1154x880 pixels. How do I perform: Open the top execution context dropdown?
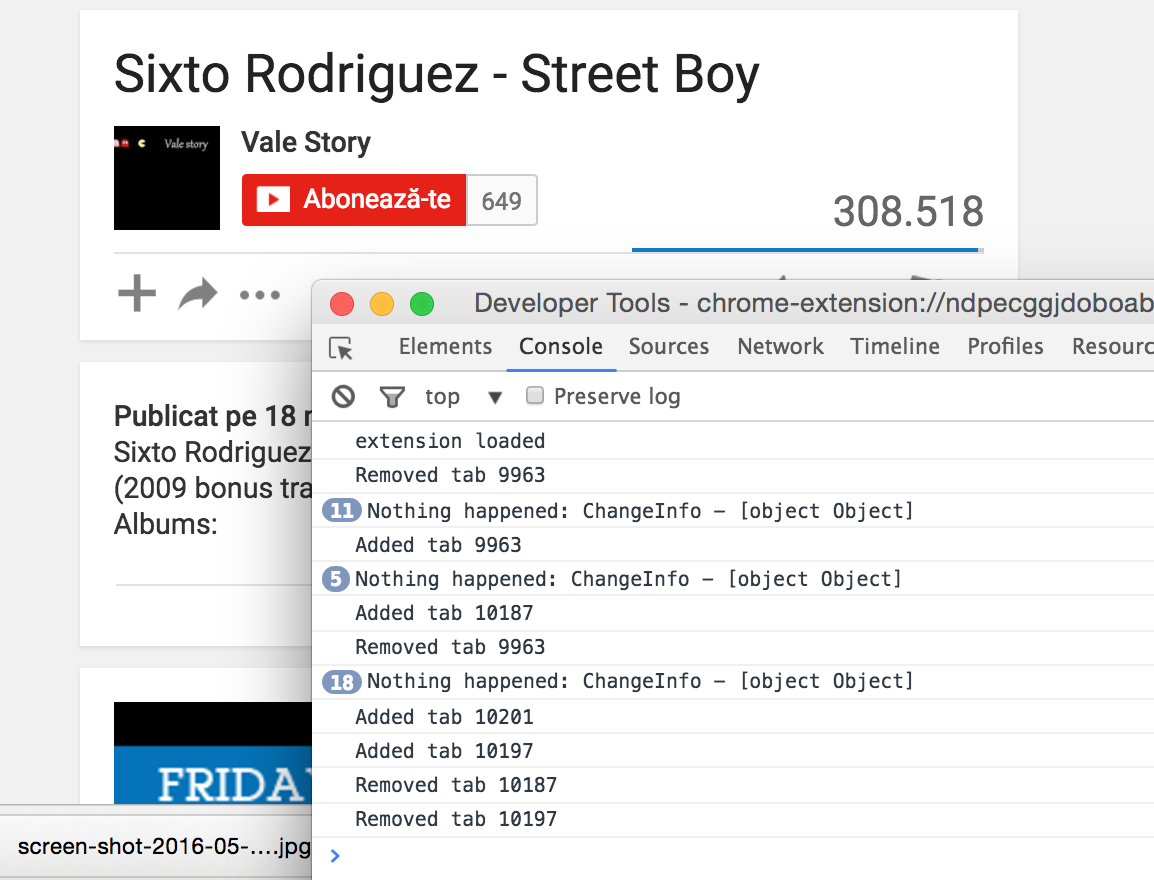pos(464,397)
